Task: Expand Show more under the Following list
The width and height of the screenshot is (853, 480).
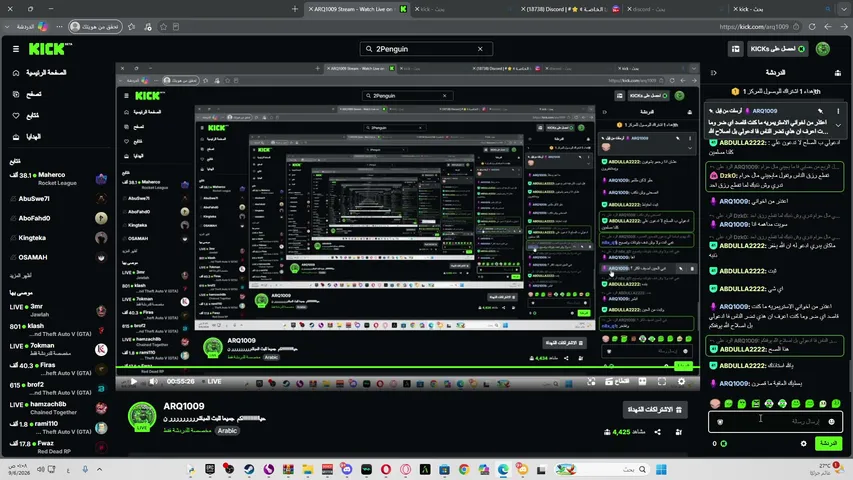Action: click(x=20, y=275)
